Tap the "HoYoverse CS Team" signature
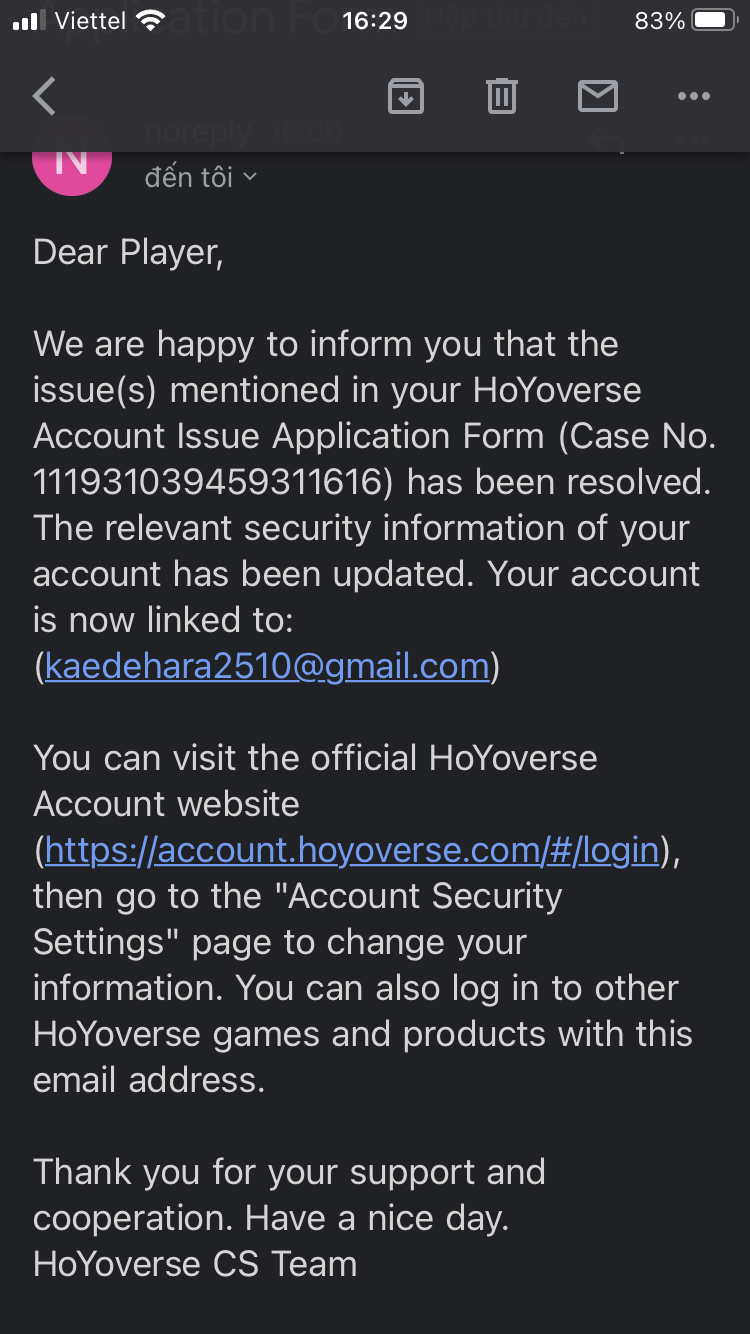 (195, 1264)
